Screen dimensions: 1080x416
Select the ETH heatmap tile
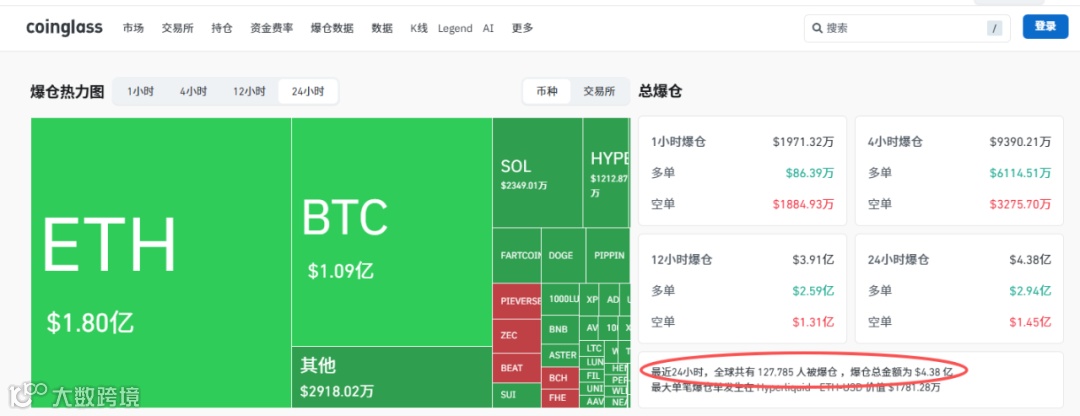(160, 262)
